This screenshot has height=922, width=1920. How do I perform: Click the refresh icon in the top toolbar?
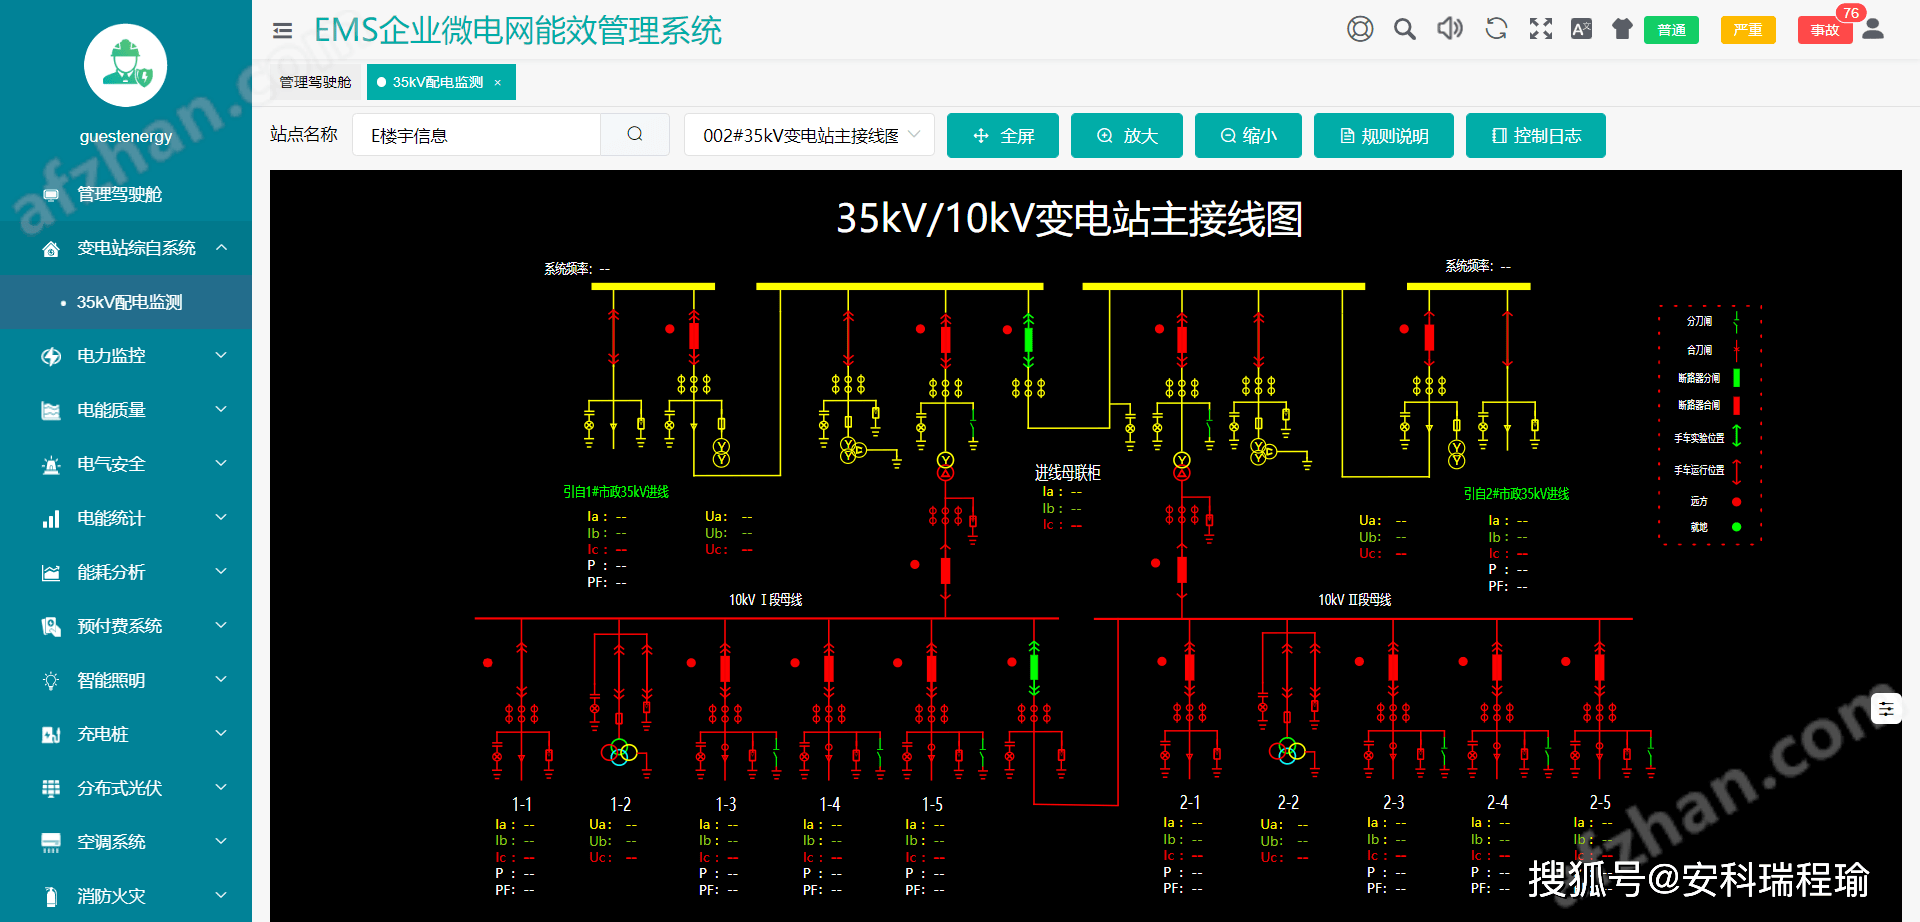(1495, 28)
